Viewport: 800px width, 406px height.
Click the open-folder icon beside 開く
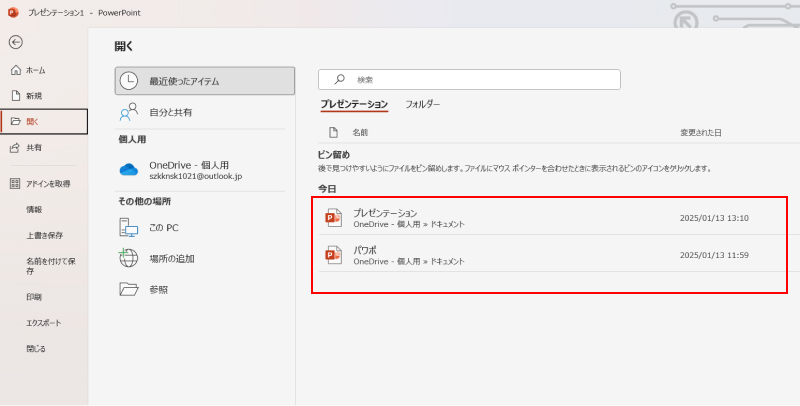16,121
